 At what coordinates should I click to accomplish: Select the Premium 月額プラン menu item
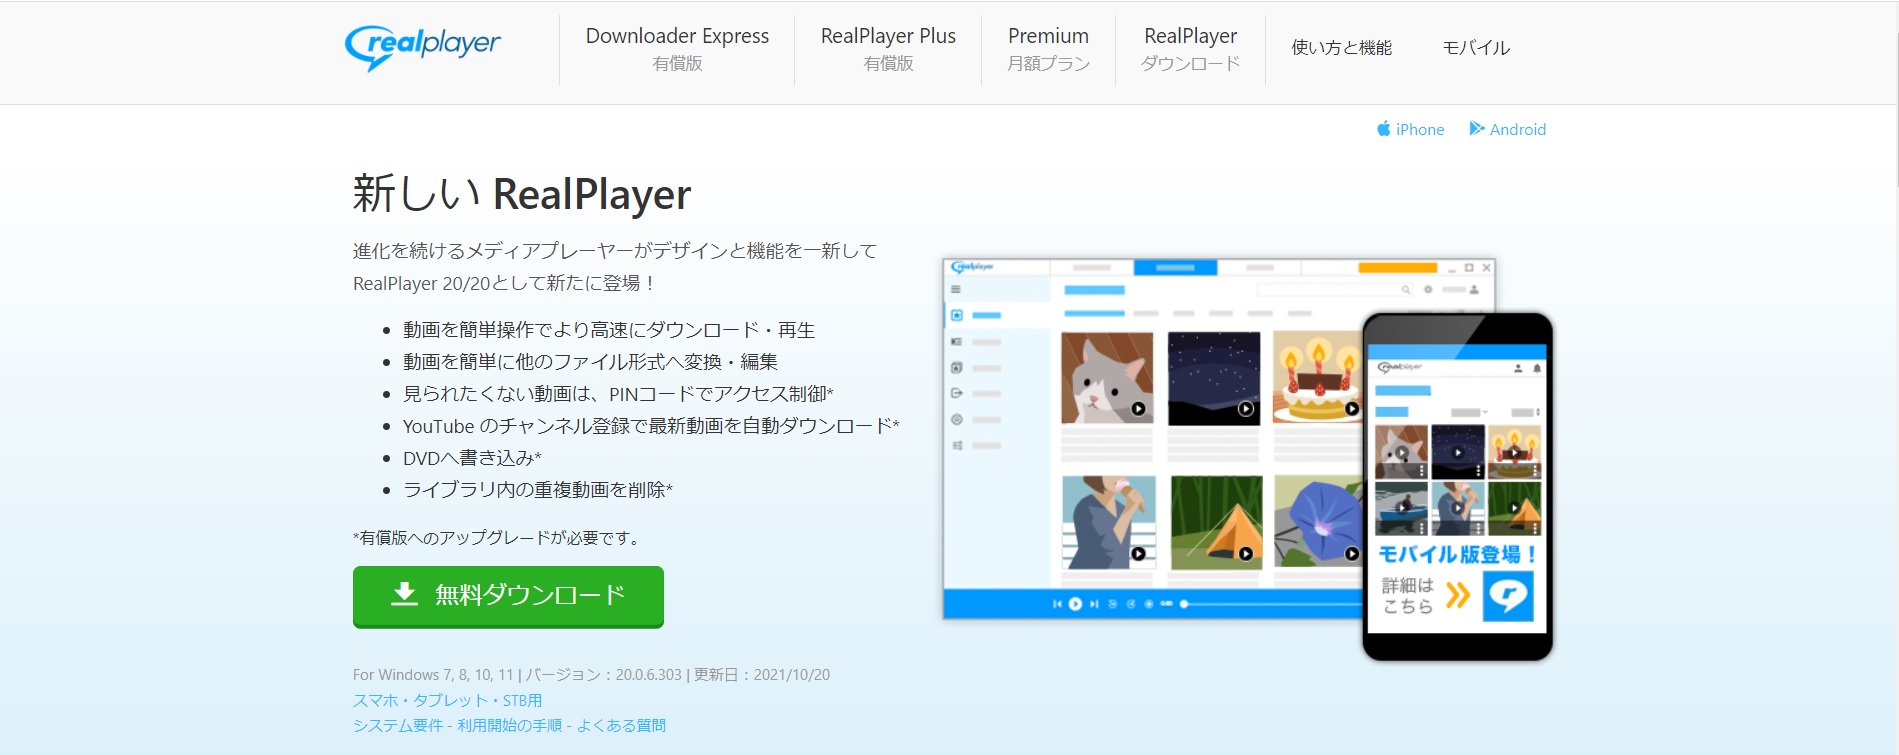(1048, 48)
